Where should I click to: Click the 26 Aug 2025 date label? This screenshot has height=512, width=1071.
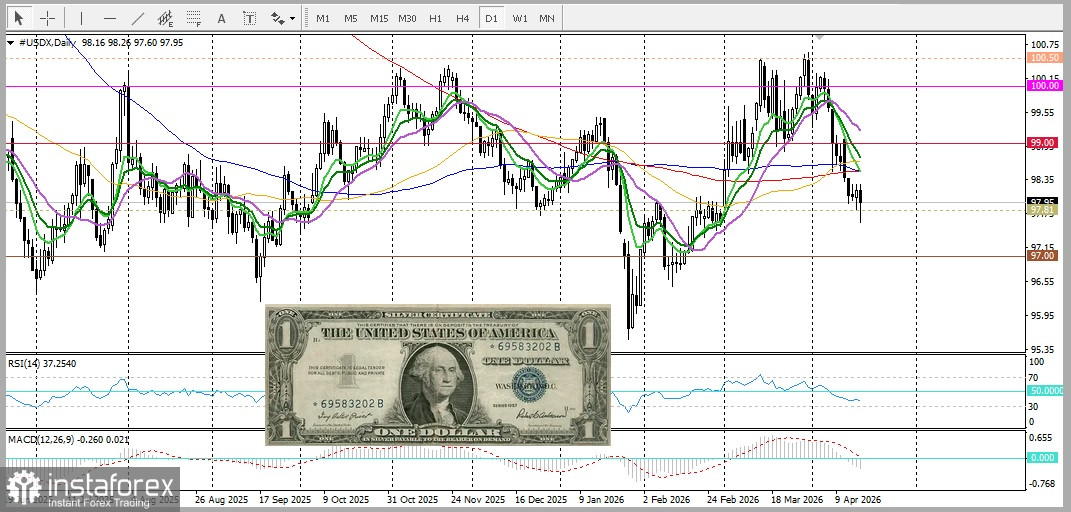pos(219,500)
